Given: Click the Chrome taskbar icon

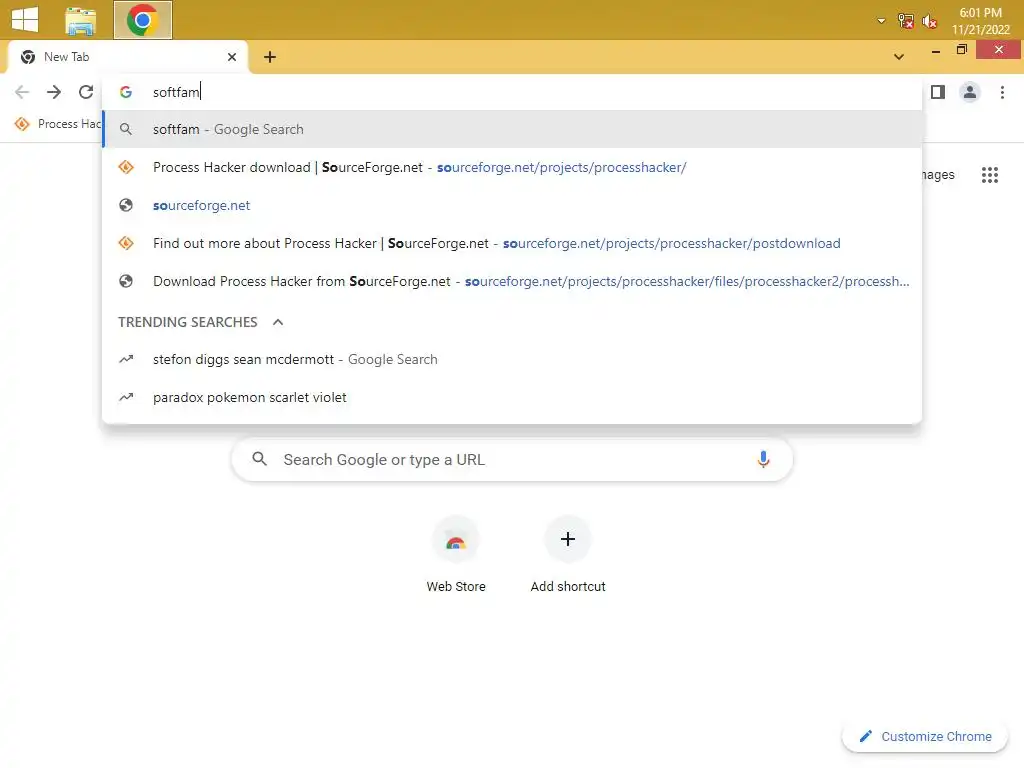Looking at the screenshot, I should (142, 20).
